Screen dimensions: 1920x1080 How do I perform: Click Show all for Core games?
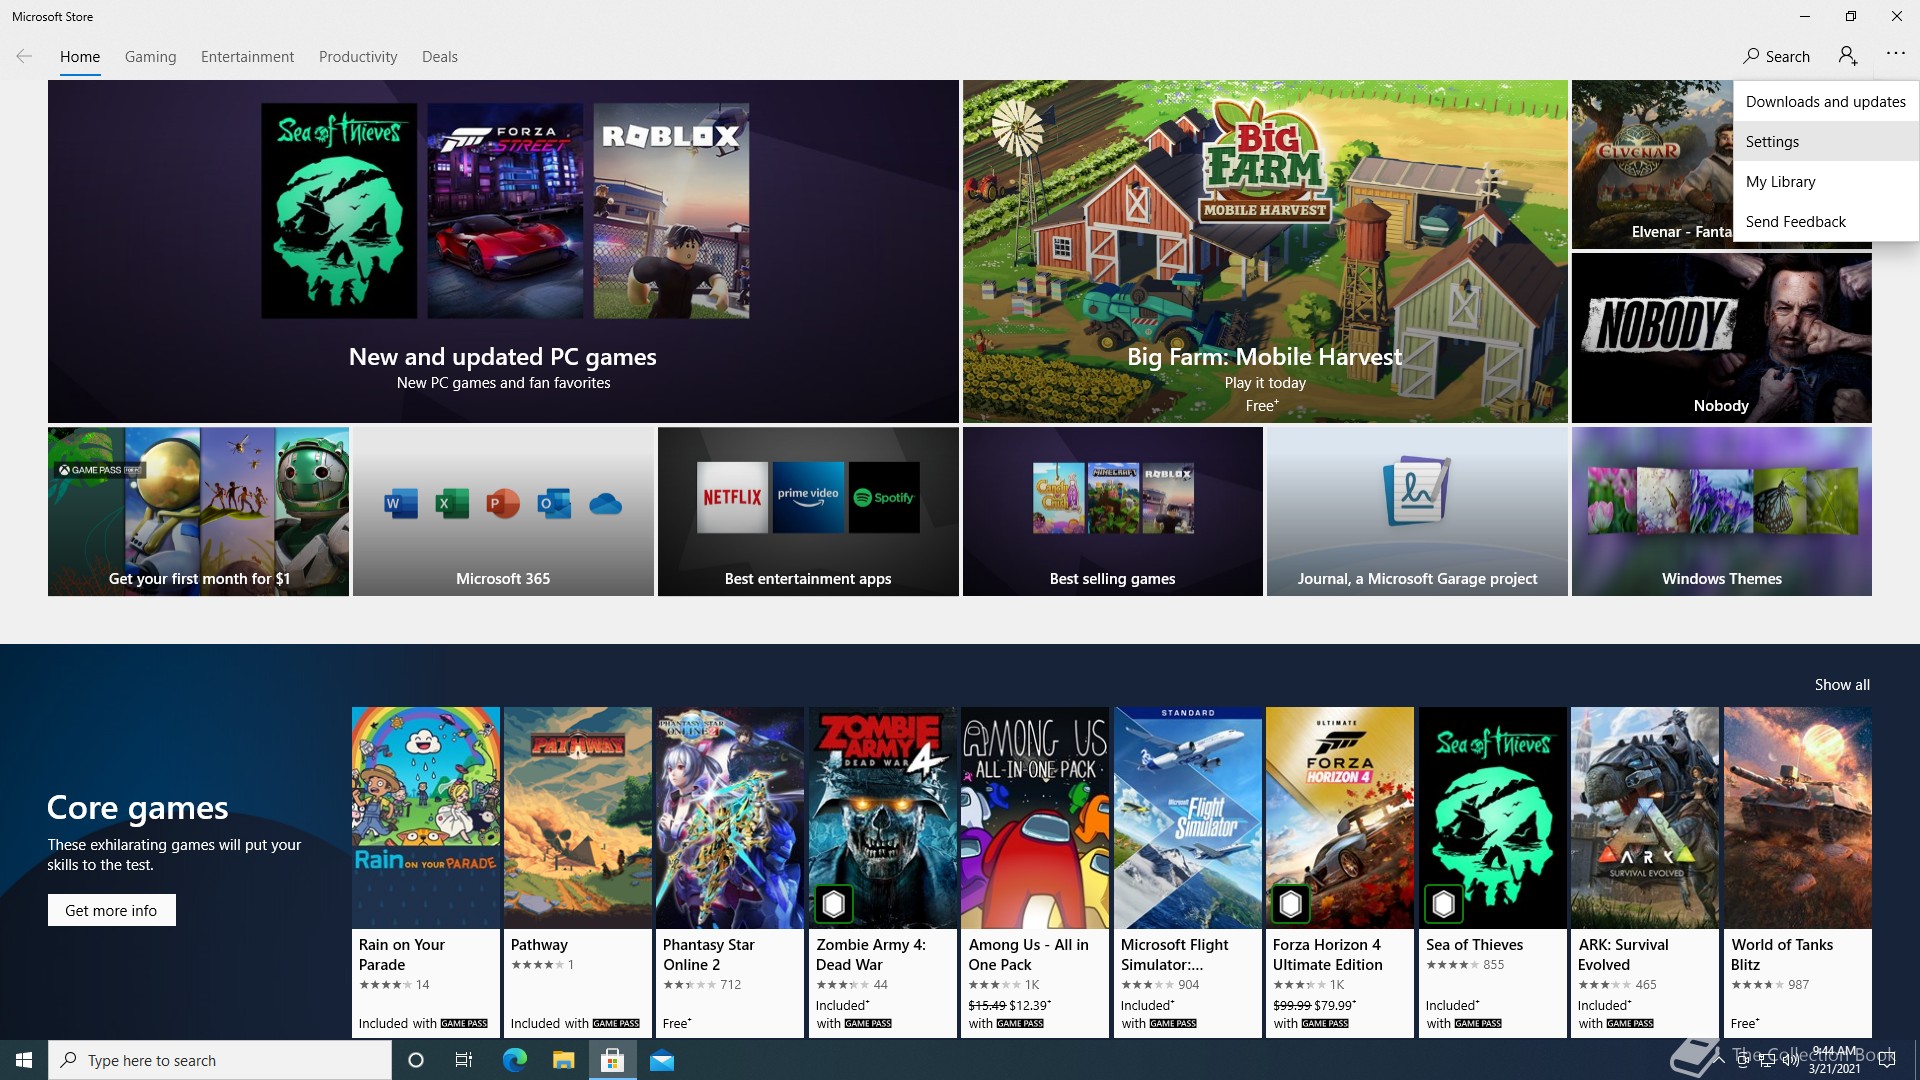1842,685
